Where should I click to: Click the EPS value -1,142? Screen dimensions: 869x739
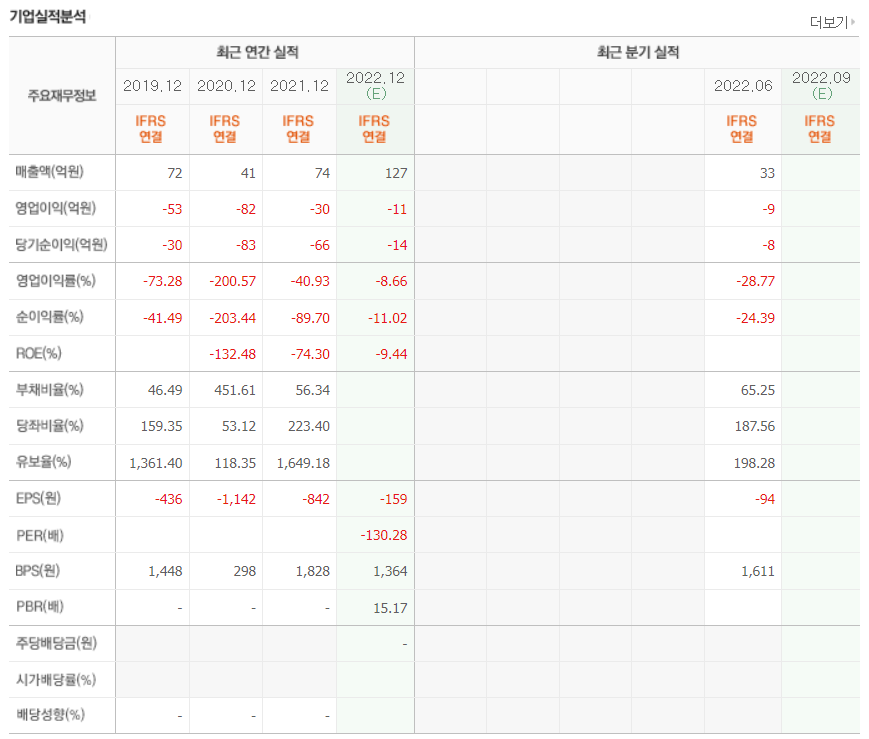[237, 500]
